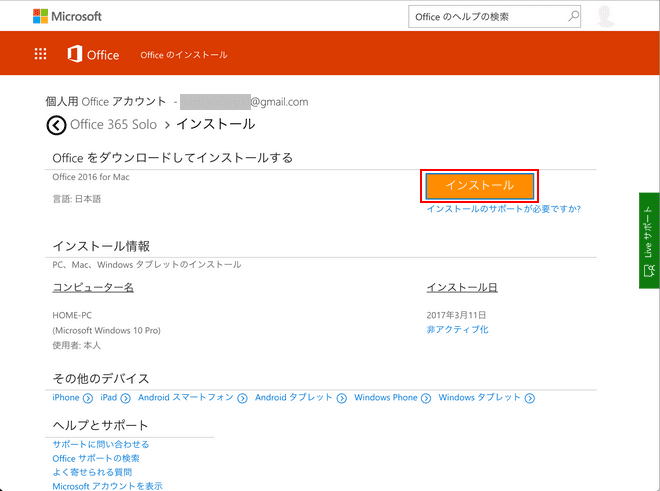Open the iPad device link

pos(109,398)
